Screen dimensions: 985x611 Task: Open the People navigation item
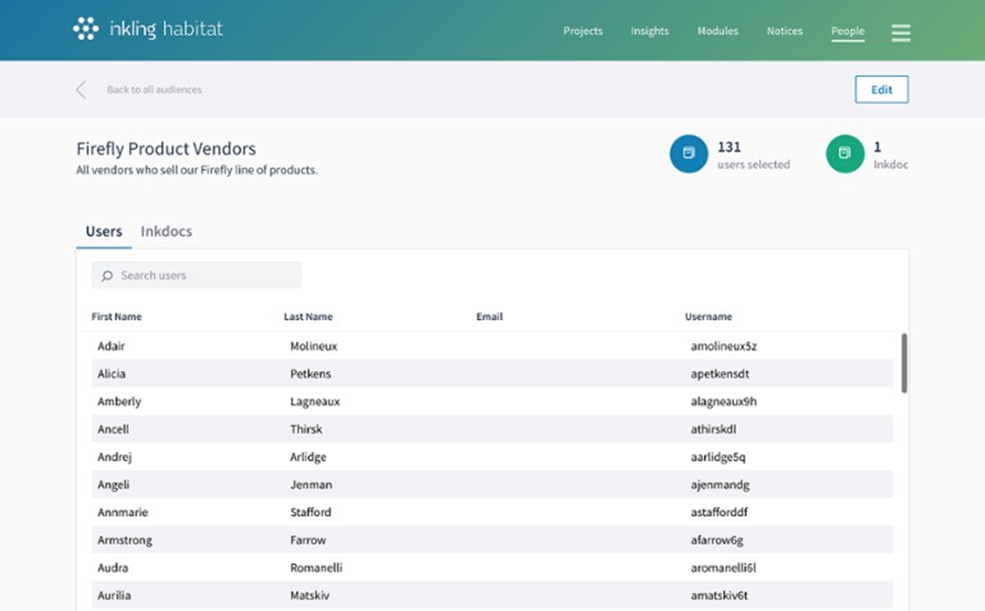point(847,31)
